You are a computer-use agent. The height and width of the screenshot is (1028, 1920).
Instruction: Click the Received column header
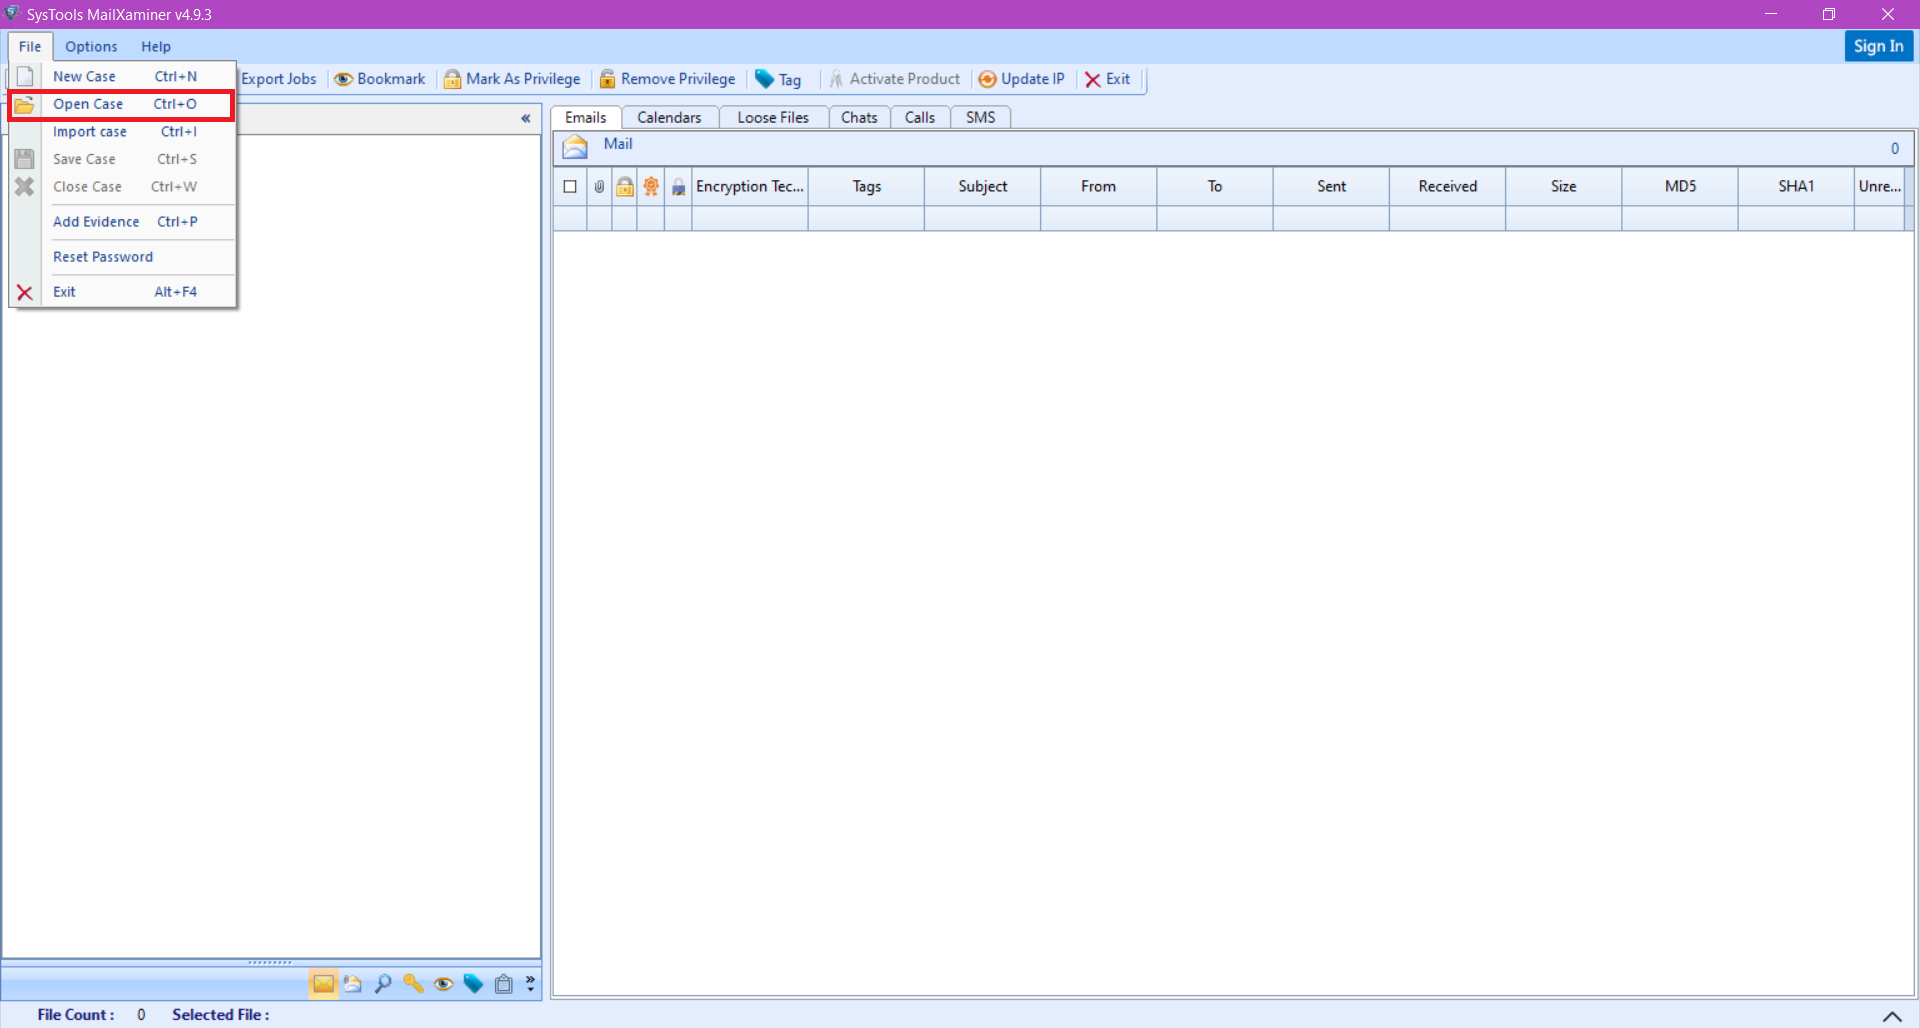[1446, 186]
